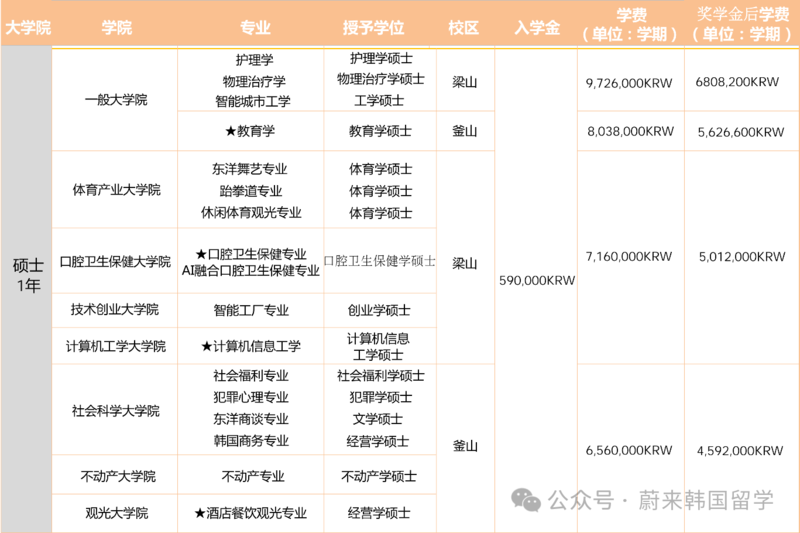Click the ★酒店餐饮观光专业 cell
The image size is (800, 533).
(x=251, y=514)
